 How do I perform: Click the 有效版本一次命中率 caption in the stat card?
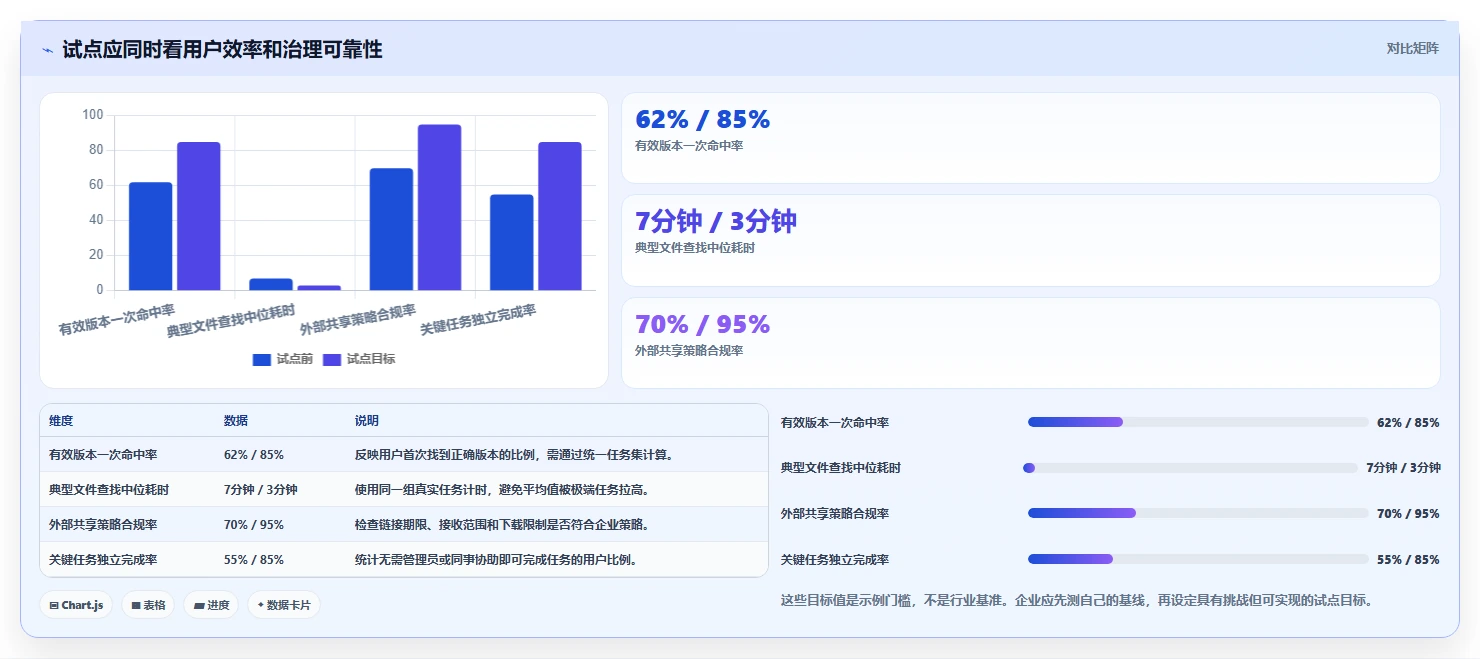click(x=689, y=146)
